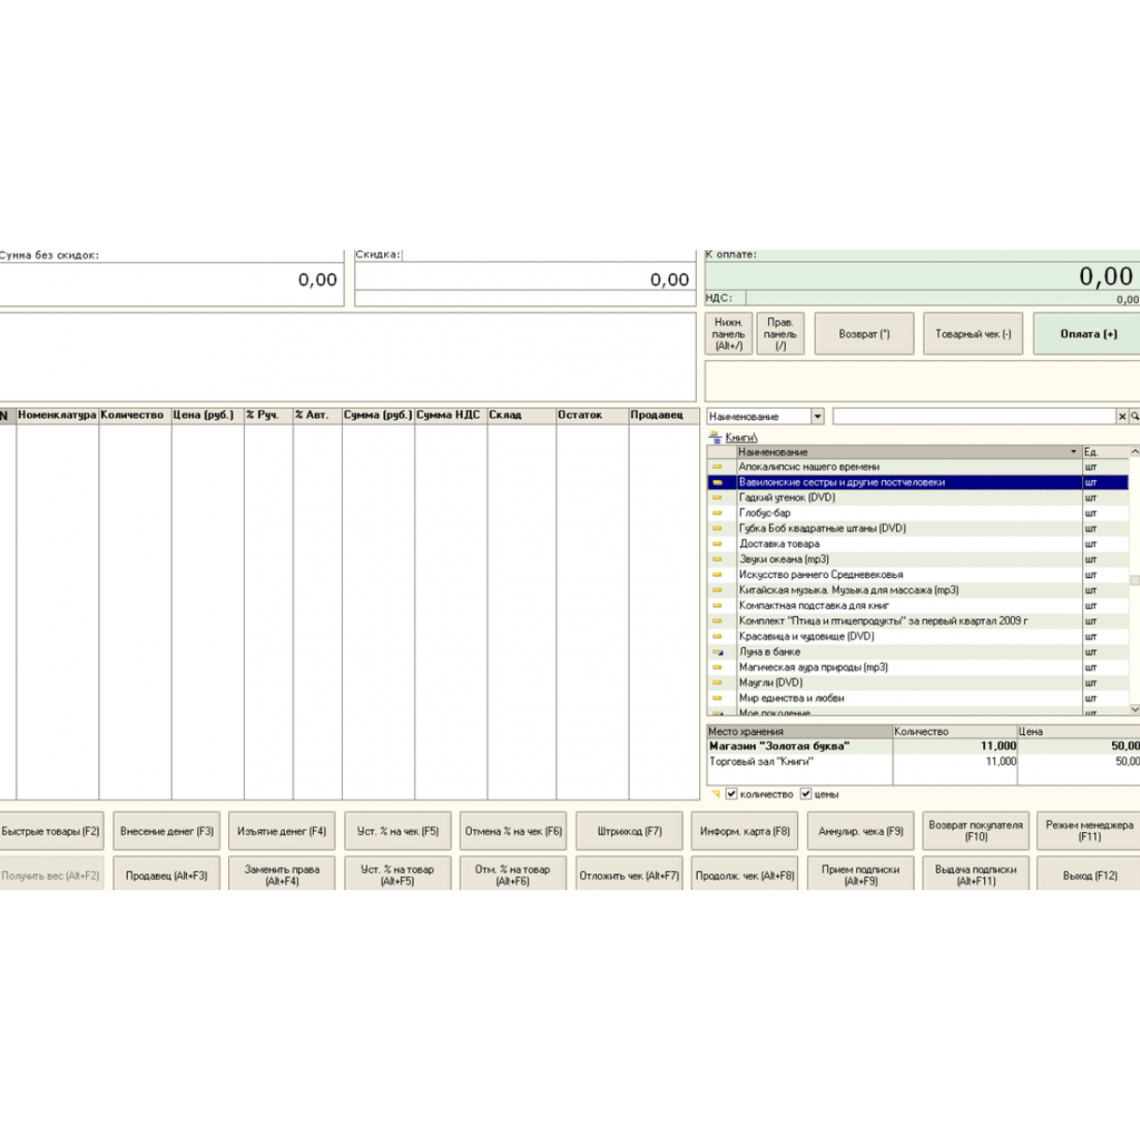The height and width of the screenshot is (1140, 1140).
Task: Click Уст. % на чек (F5)
Action: point(398,831)
